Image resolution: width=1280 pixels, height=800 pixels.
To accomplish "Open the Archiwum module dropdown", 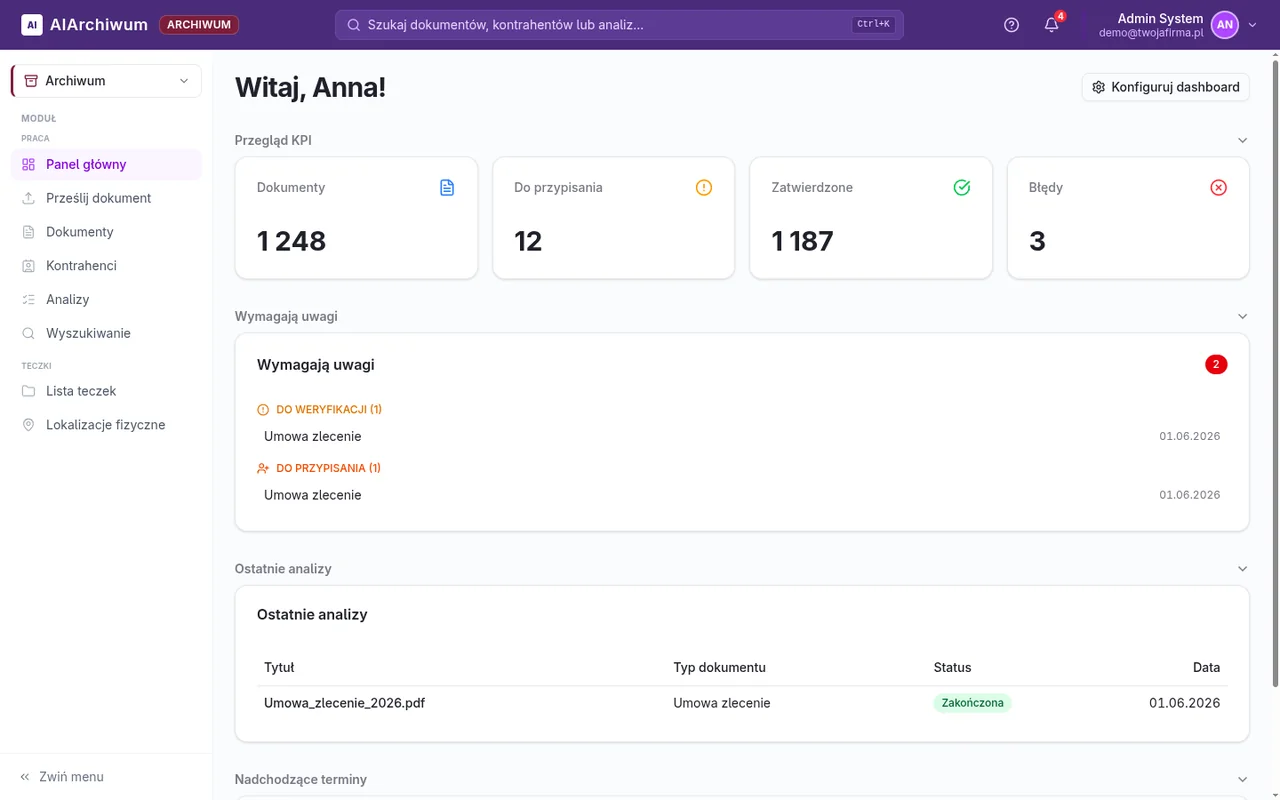I will (x=106, y=81).
